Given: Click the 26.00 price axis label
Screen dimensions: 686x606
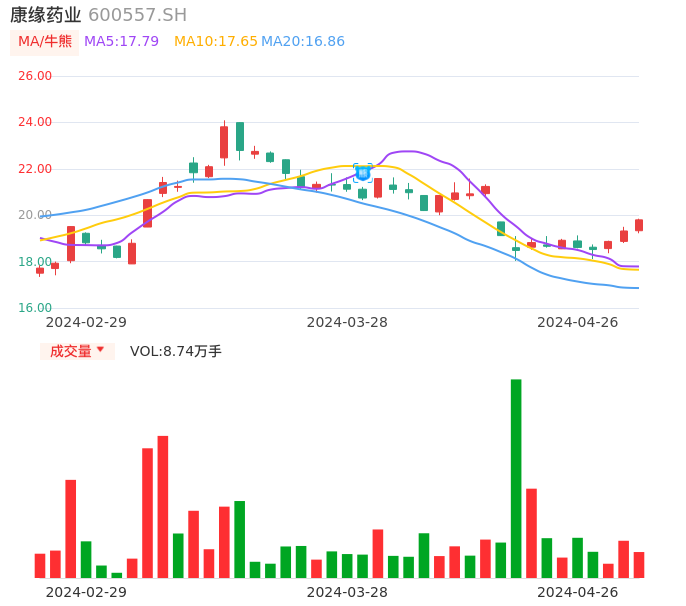Looking at the screenshot, I should (35, 76).
